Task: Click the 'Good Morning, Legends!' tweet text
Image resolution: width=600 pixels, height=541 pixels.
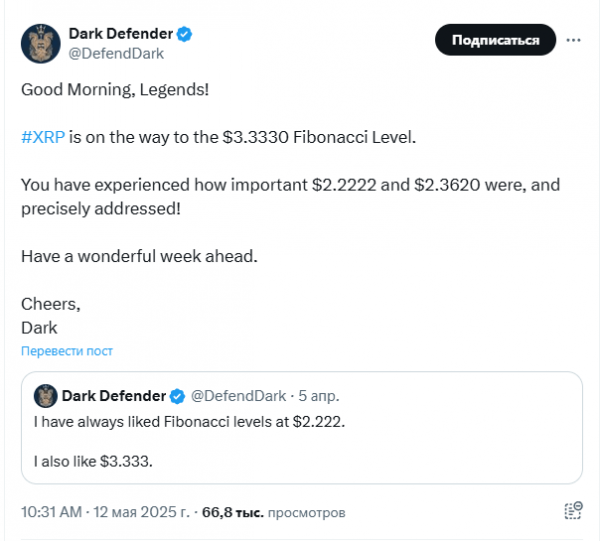Action: click(115, 90)
